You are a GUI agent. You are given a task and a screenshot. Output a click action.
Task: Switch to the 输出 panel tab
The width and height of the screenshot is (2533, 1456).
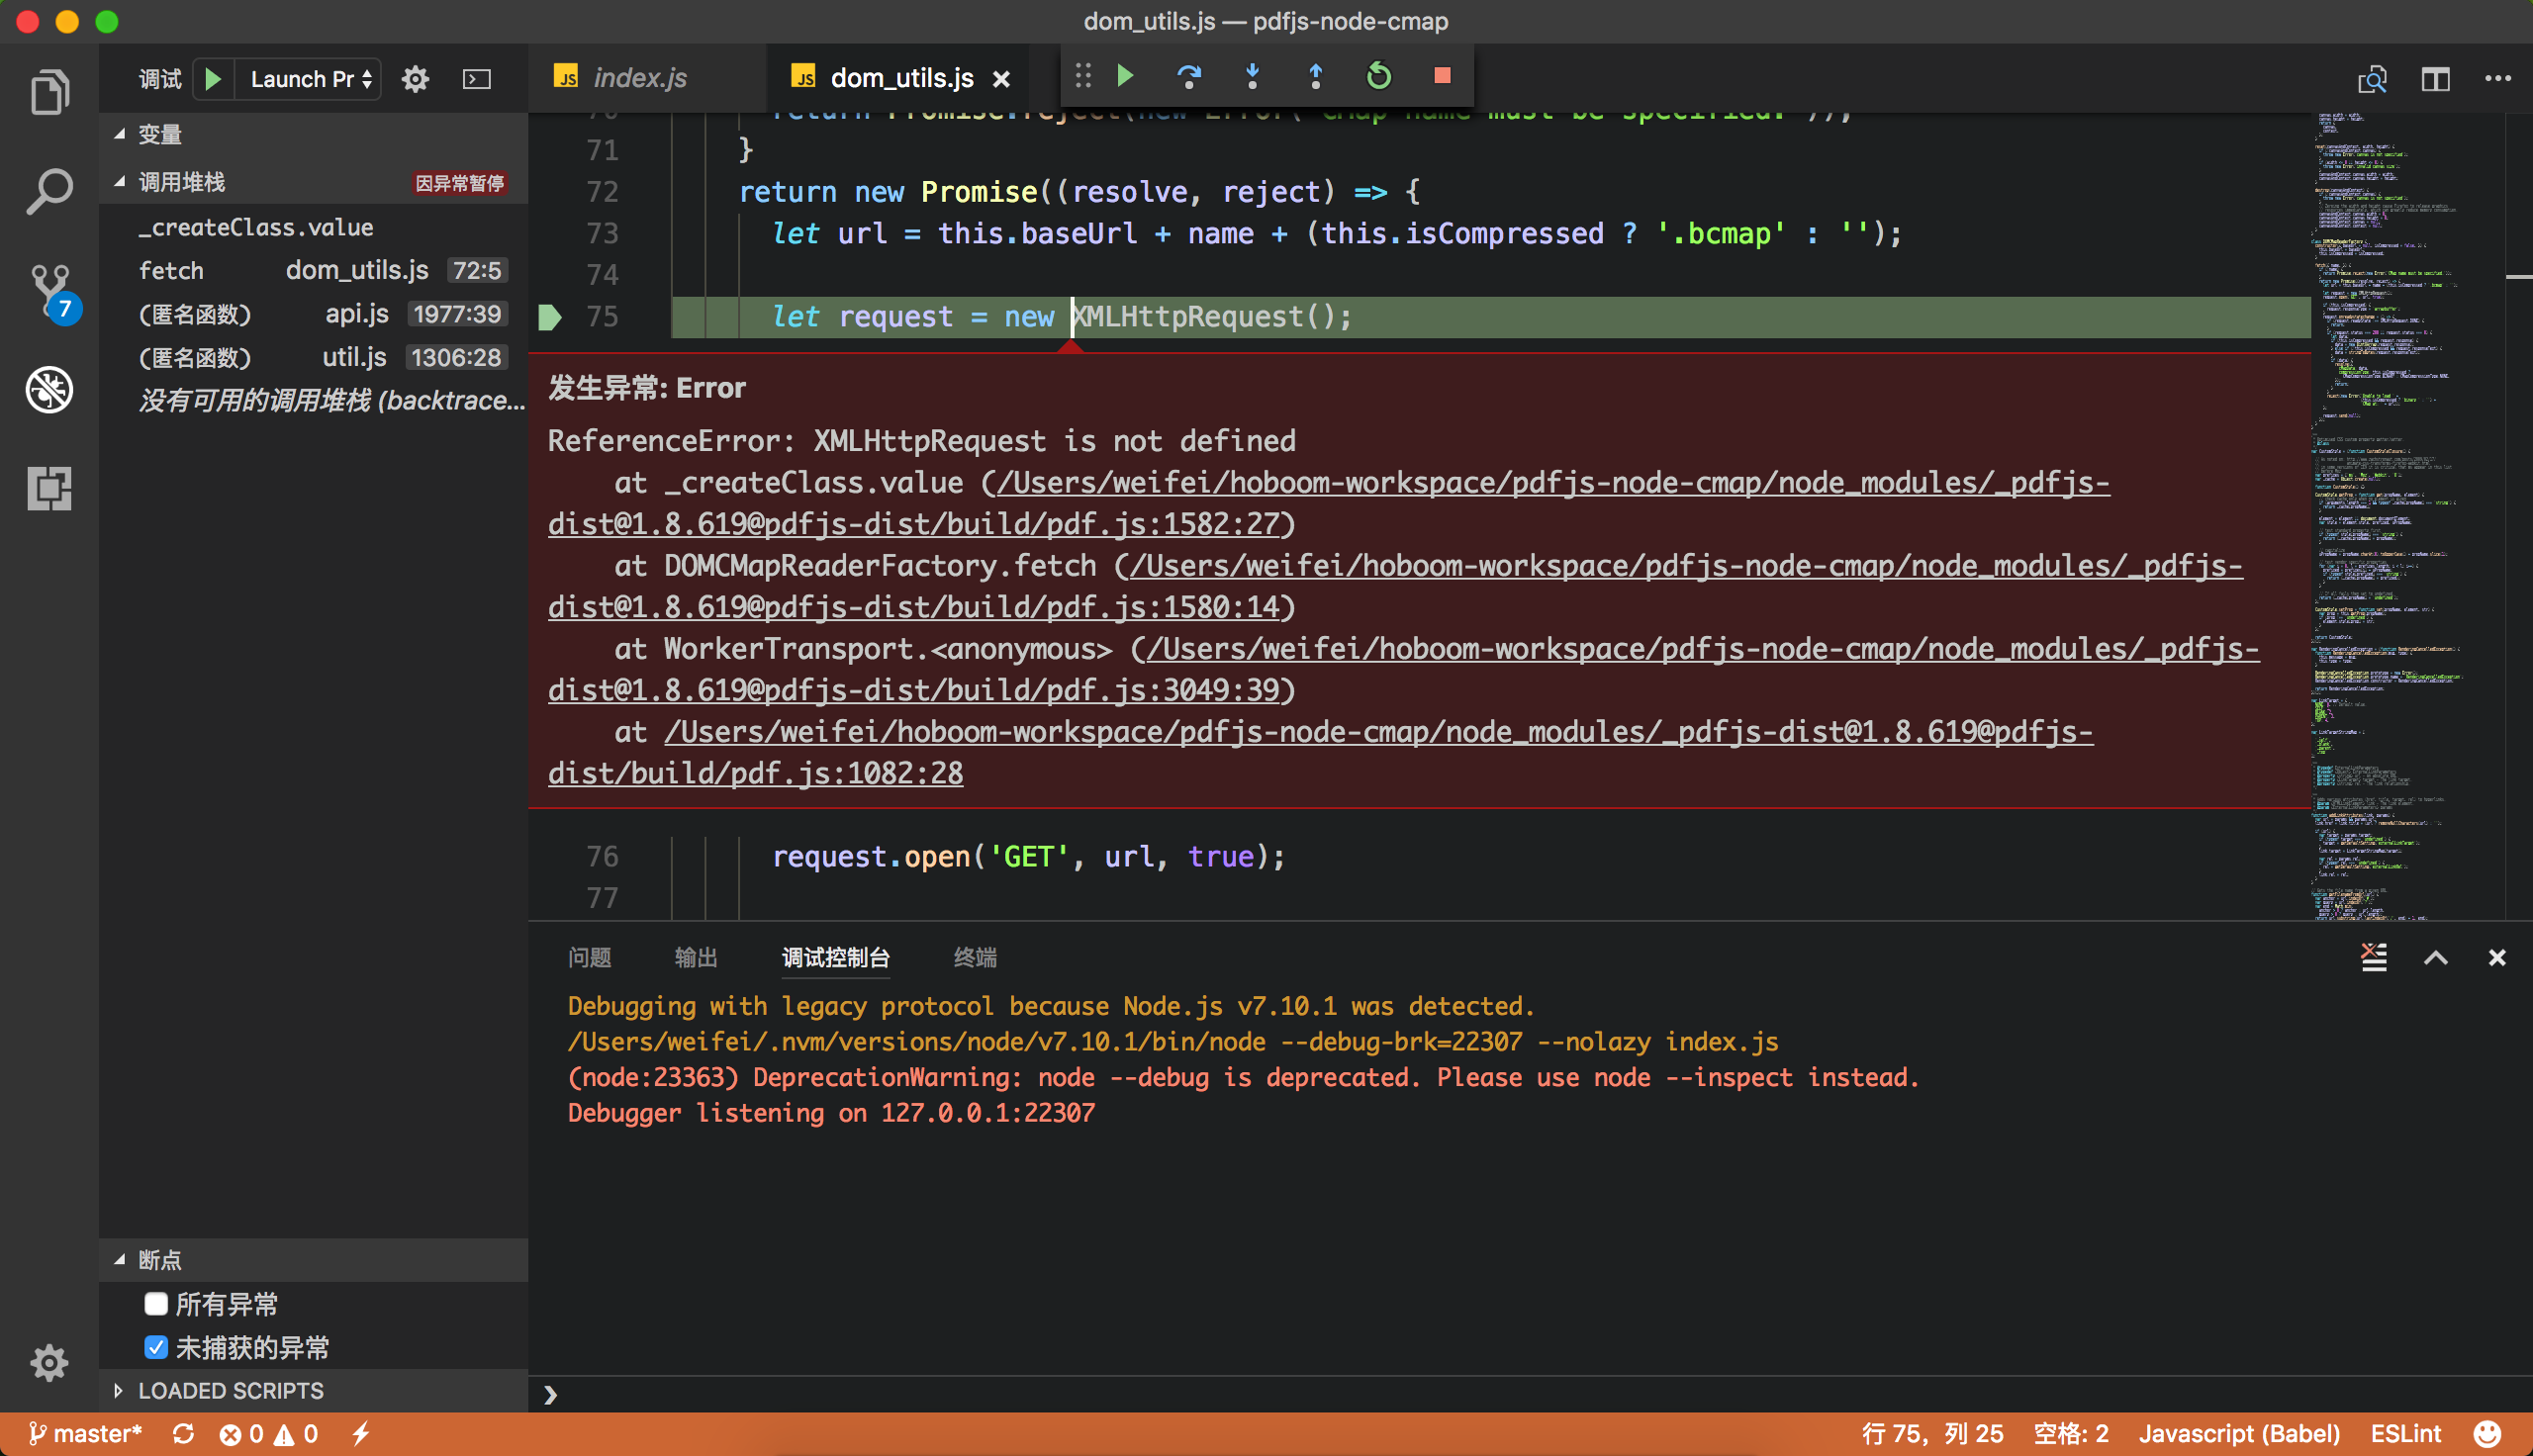pos(696,957)
